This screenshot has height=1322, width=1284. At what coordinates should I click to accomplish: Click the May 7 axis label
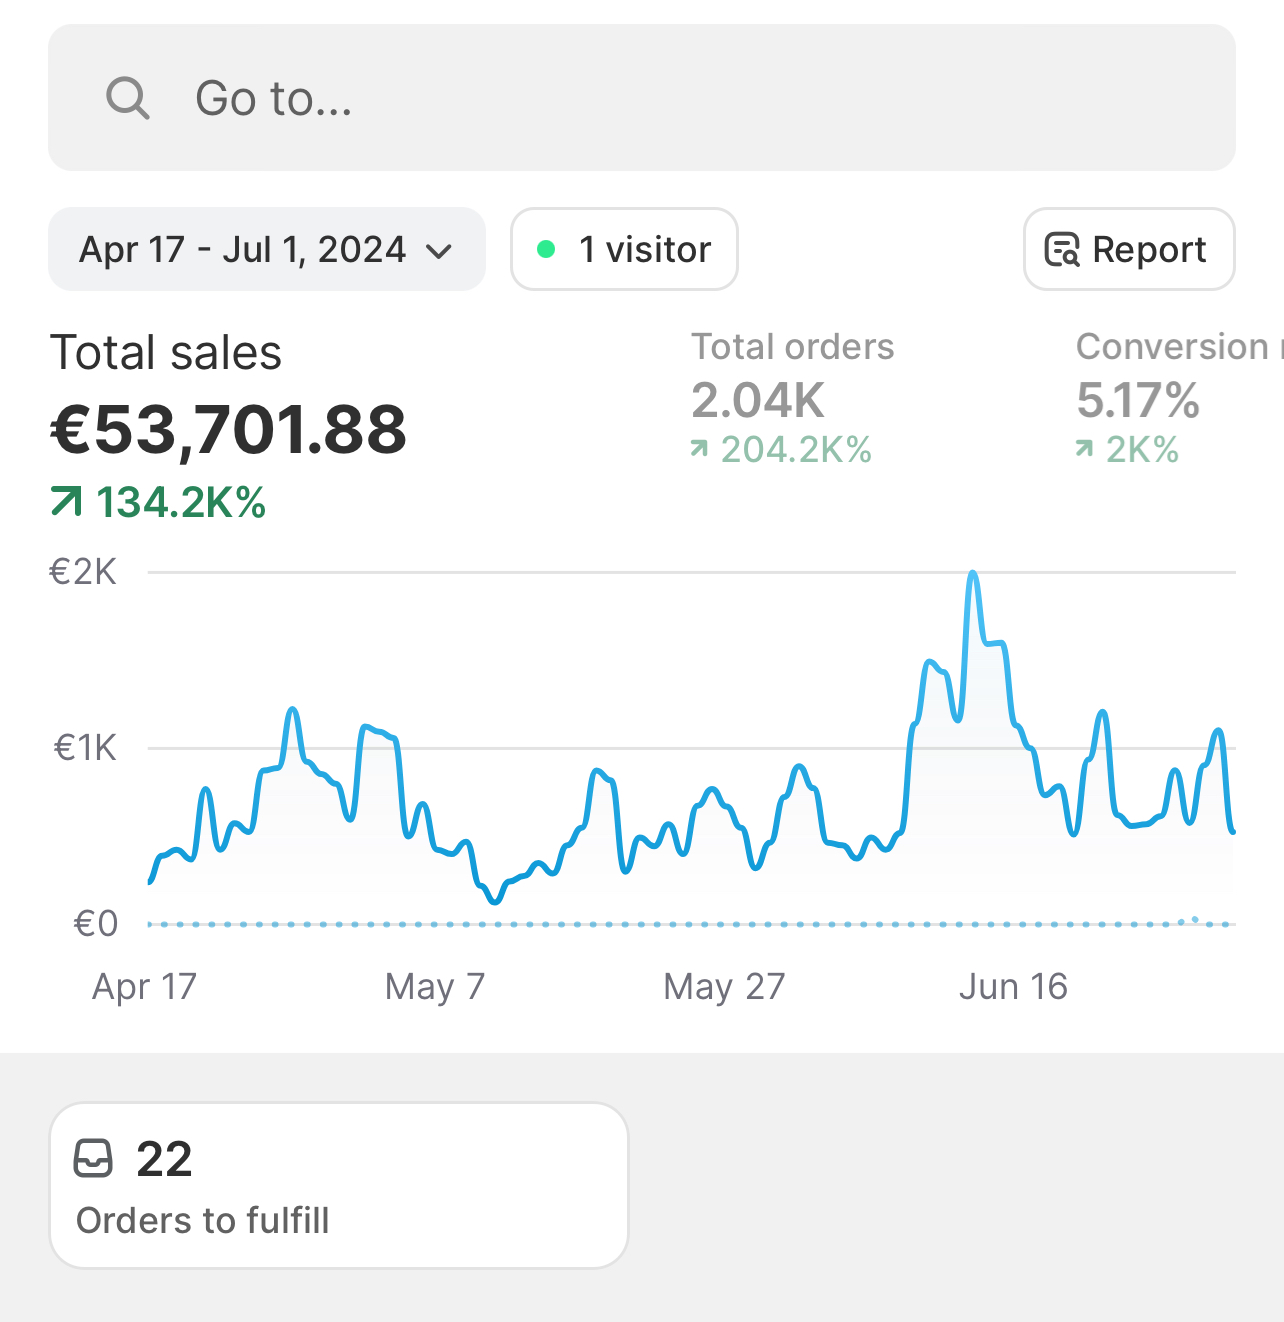pyautogui.click(x=435, y=987)
